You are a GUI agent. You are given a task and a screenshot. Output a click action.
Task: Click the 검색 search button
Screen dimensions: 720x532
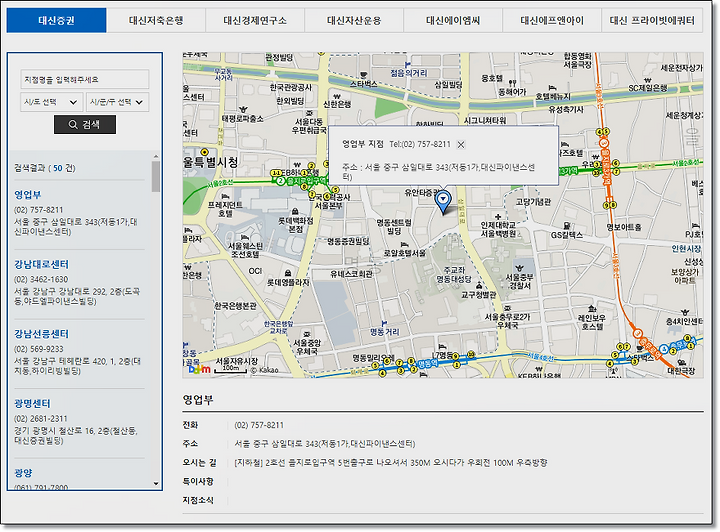(85, 124)
